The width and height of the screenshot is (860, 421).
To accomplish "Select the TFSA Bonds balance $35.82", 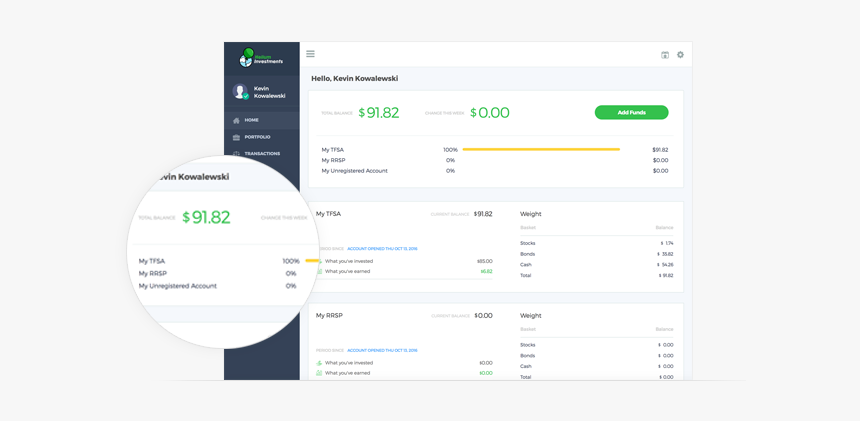I will 665,254.
